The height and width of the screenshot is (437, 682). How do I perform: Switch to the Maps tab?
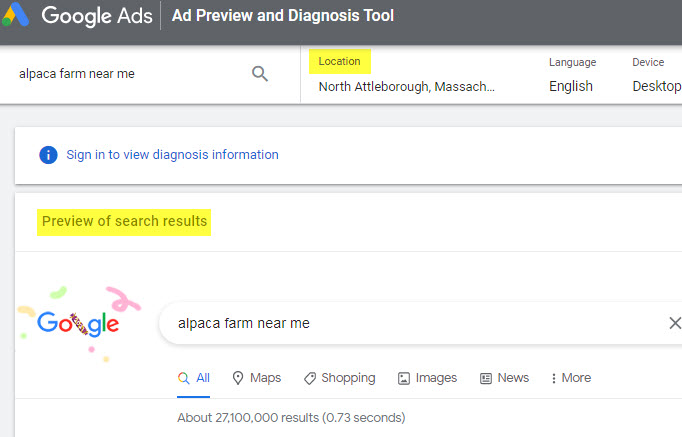(x=265, y=378)
